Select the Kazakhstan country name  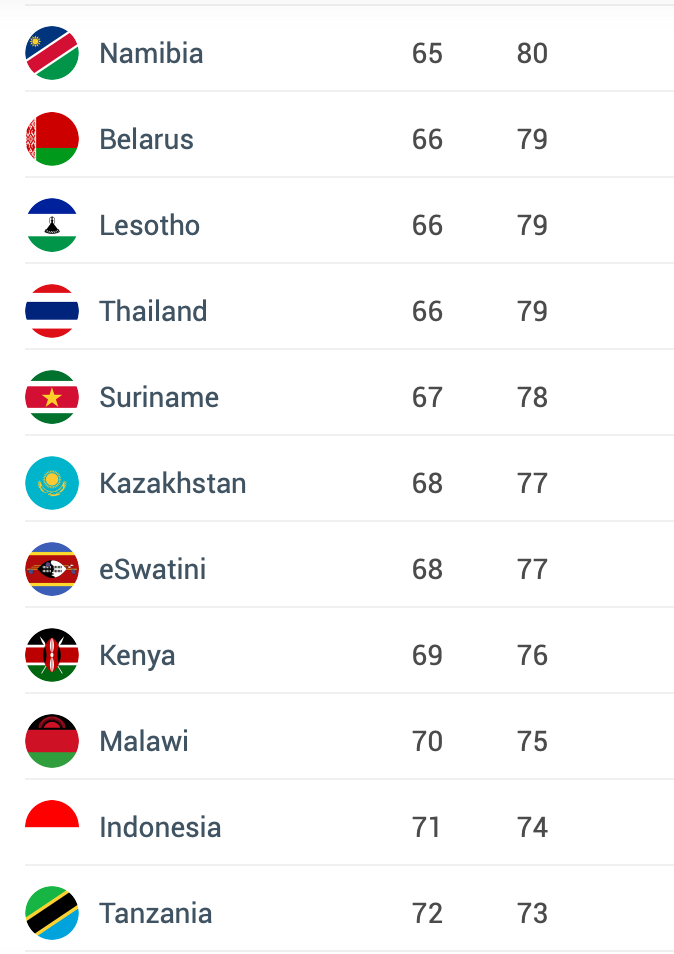click(x=173, y=483)
